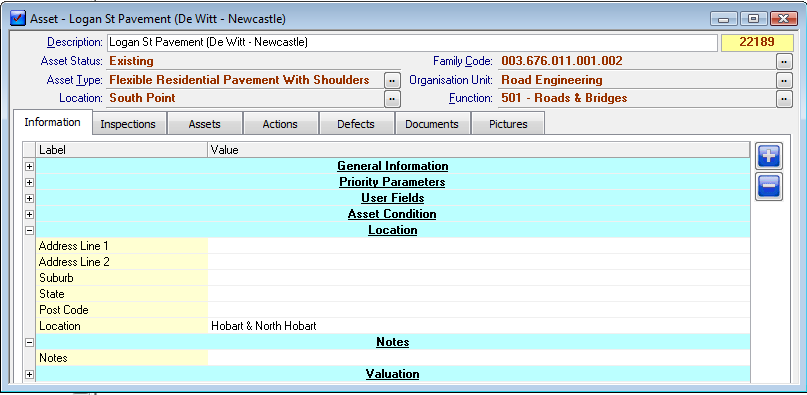807x395 pixels.
Task: Click the Suburb row label
Action: click(56, 278)
